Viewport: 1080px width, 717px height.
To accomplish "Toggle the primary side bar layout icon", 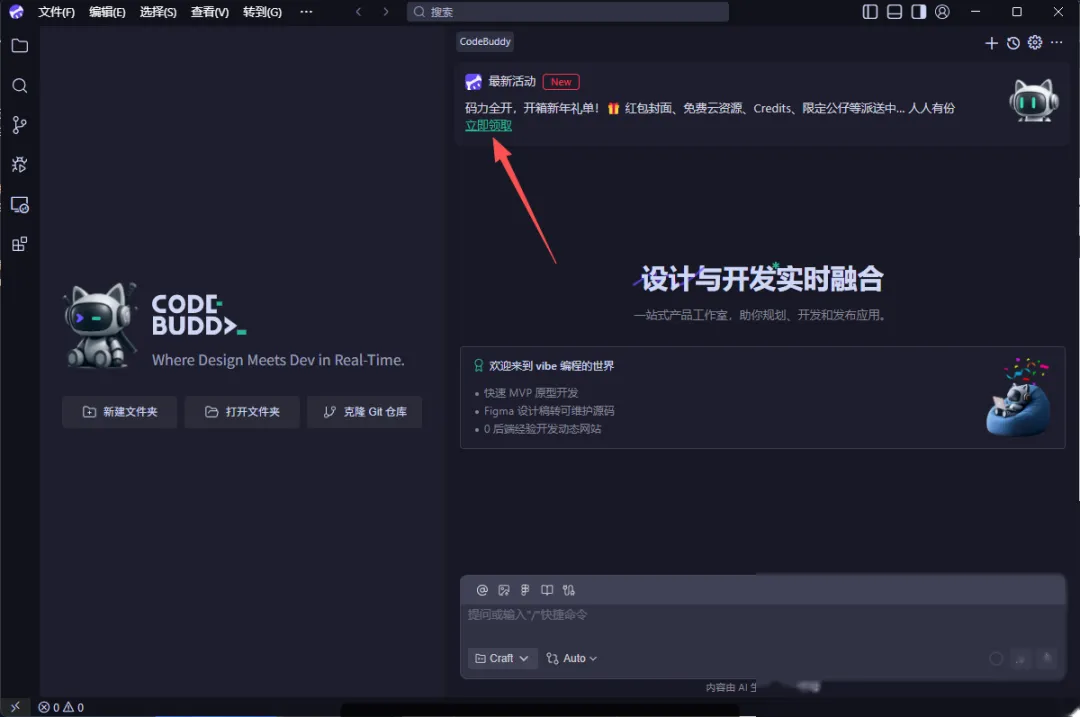I will pyautogui.click(x=870, y=12).
